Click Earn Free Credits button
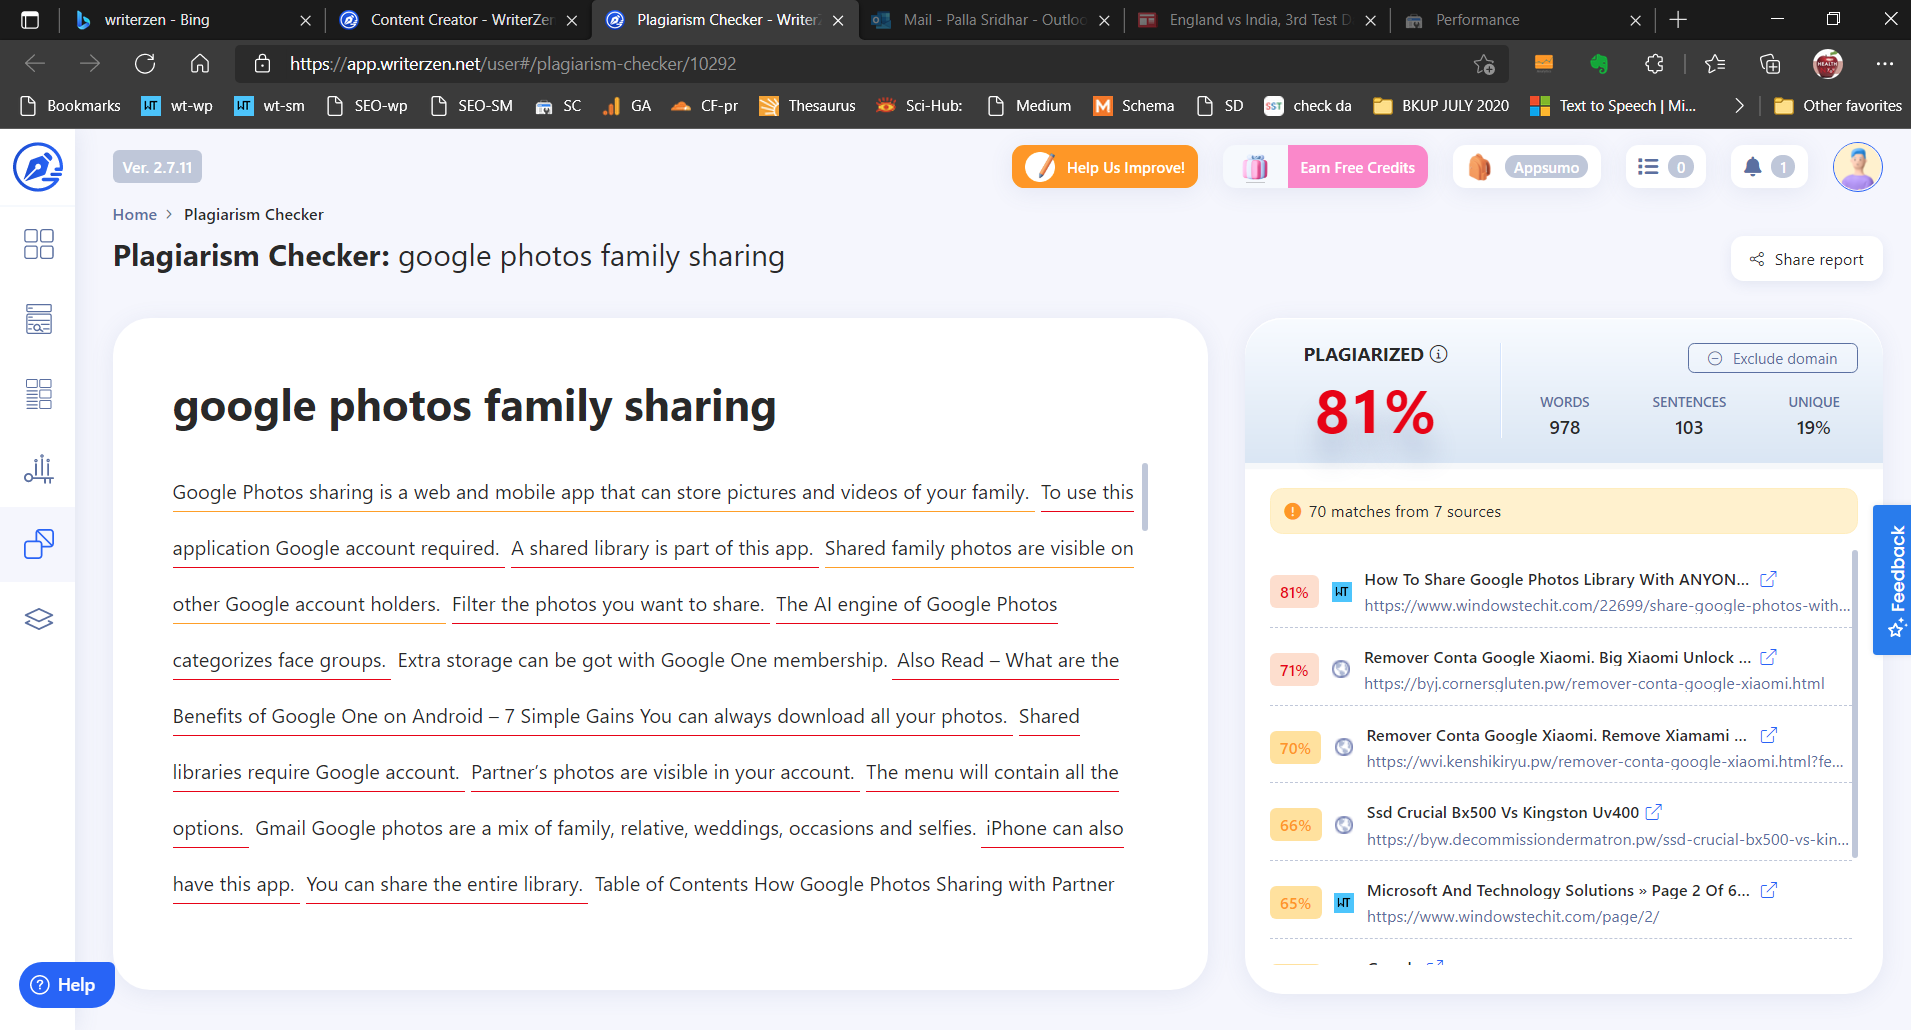The width and height of the screenshot is (1911, 1030). 1357,167
